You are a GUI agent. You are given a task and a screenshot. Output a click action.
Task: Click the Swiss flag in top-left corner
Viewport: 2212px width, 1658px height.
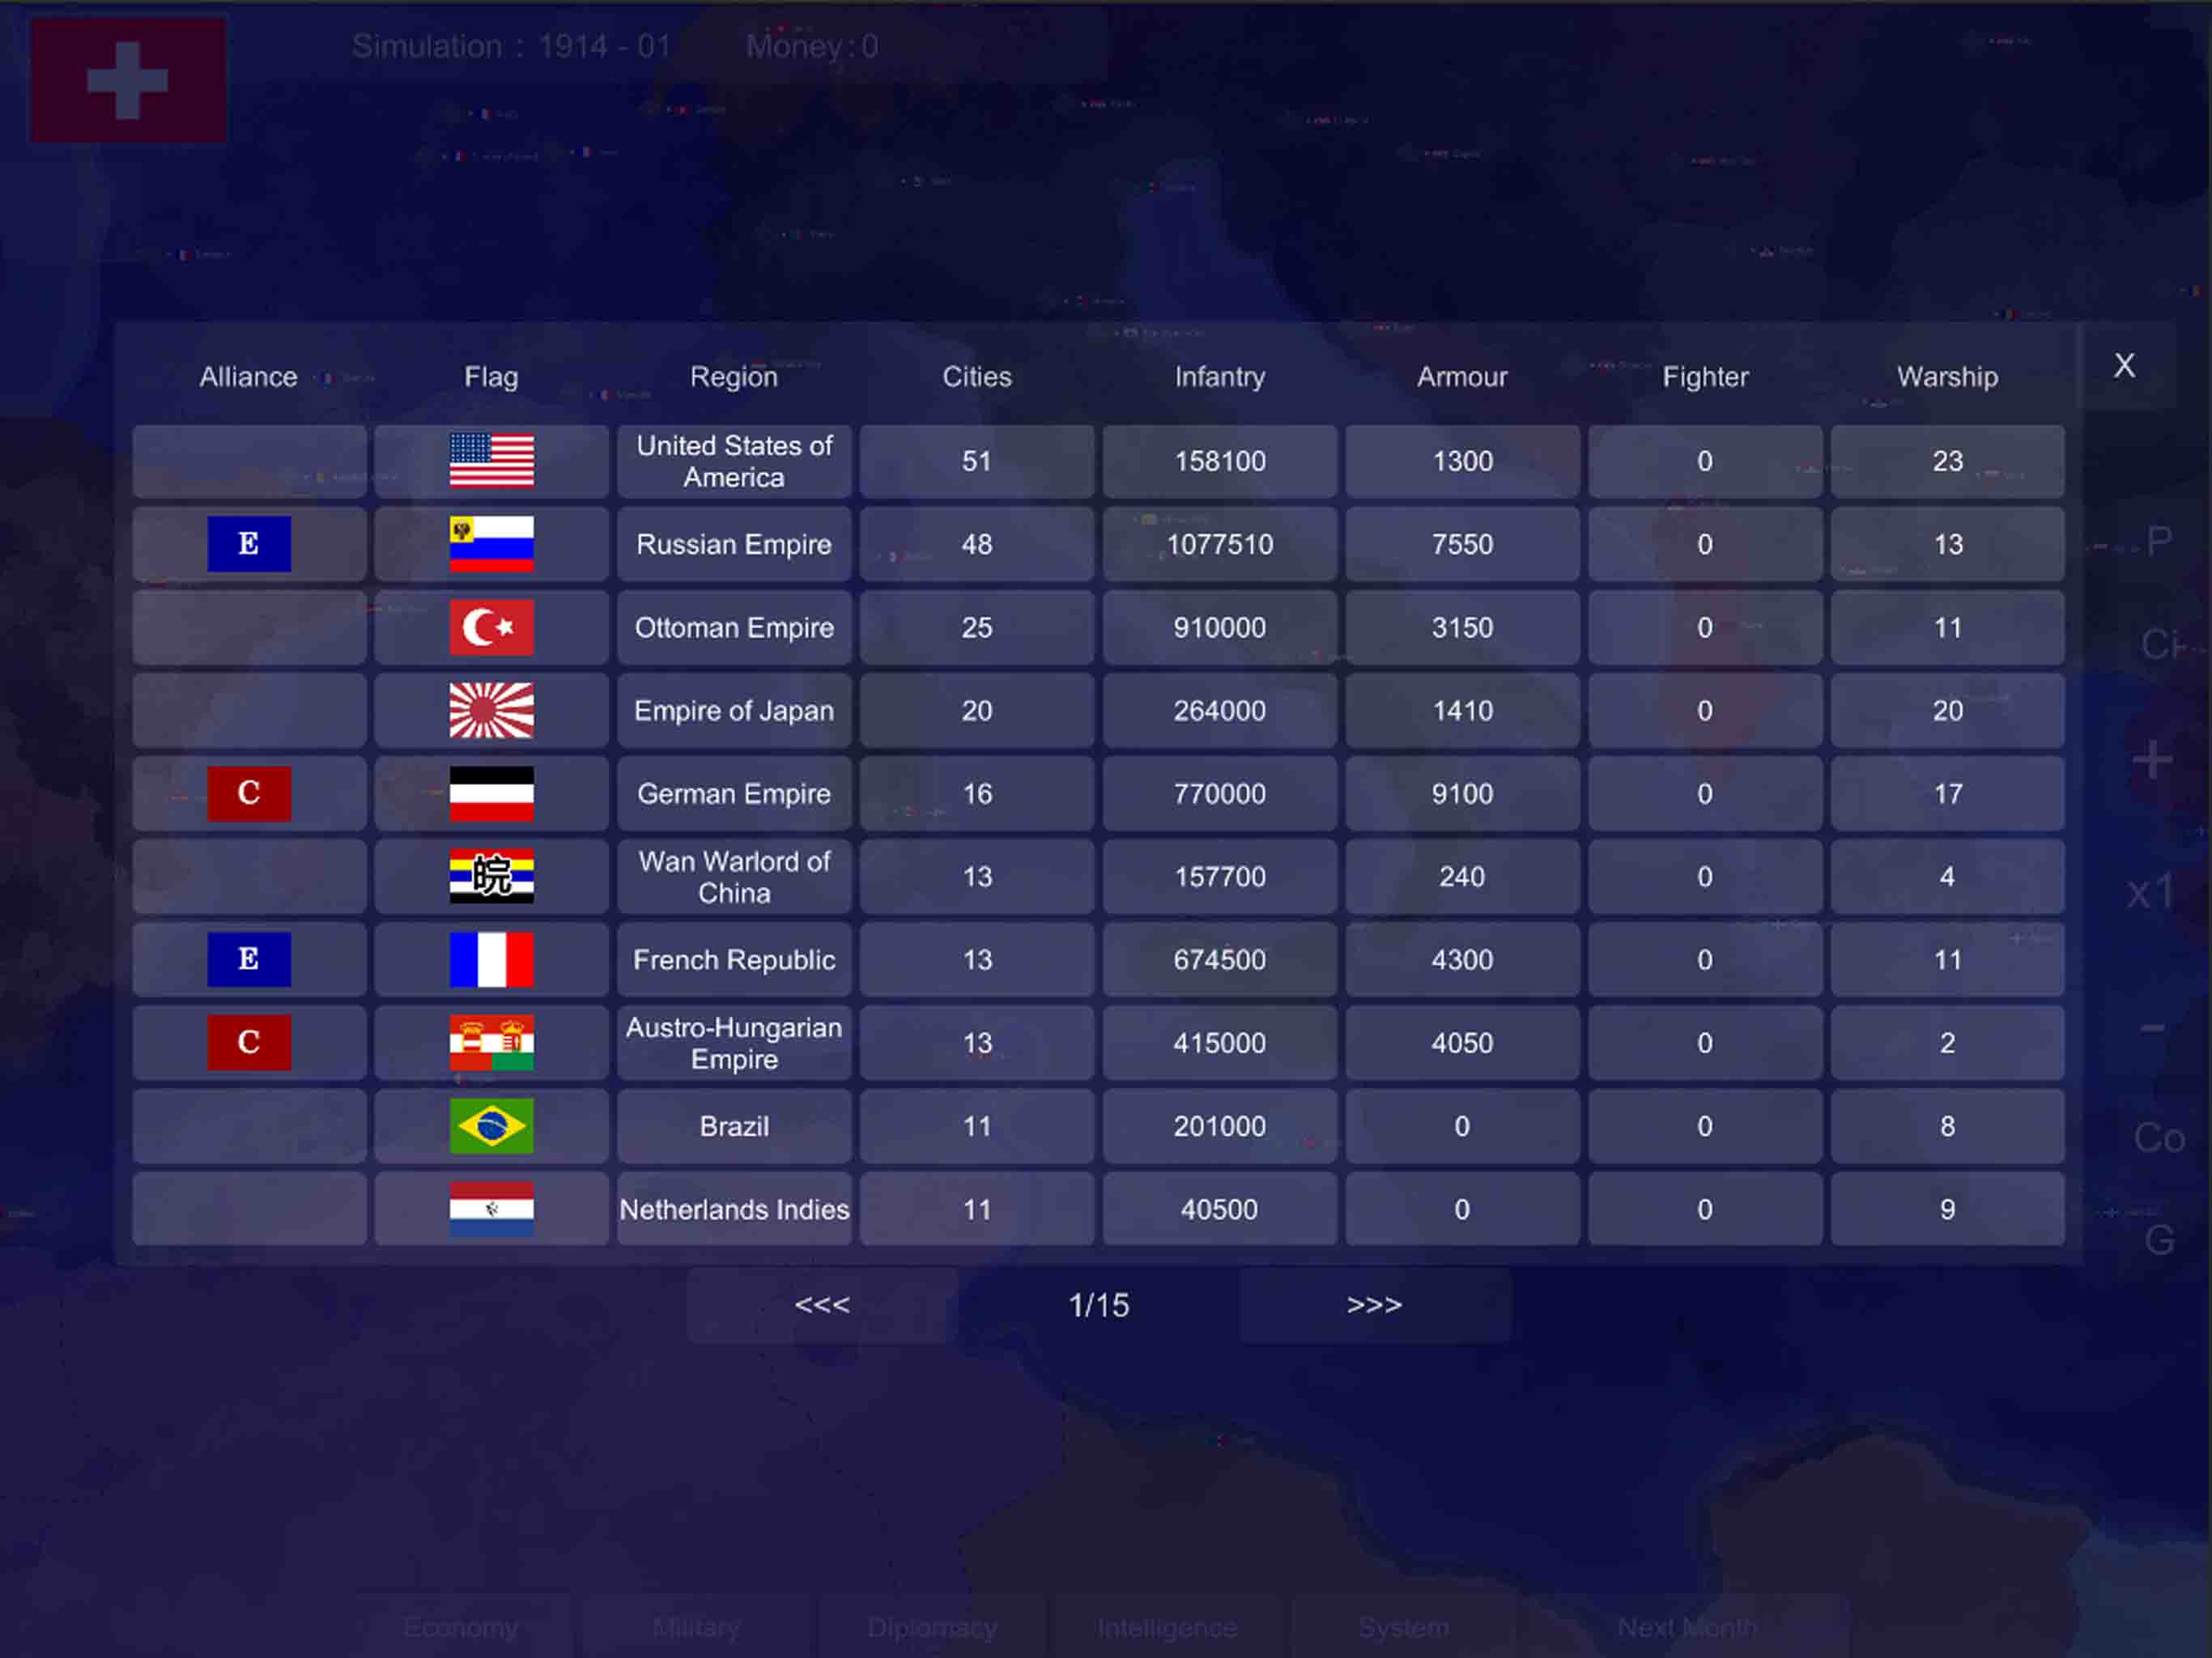(x=128, y=79)
